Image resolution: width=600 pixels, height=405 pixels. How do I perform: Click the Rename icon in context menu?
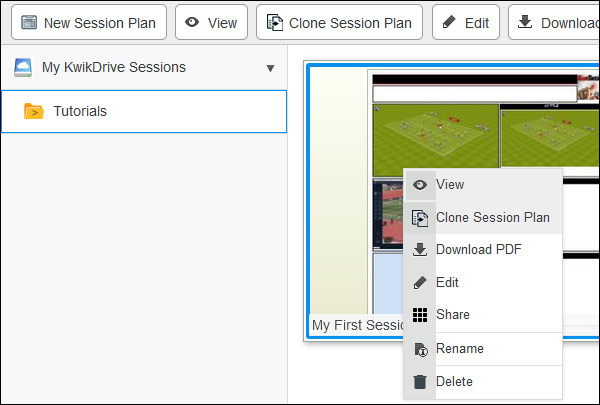[420, 349]
